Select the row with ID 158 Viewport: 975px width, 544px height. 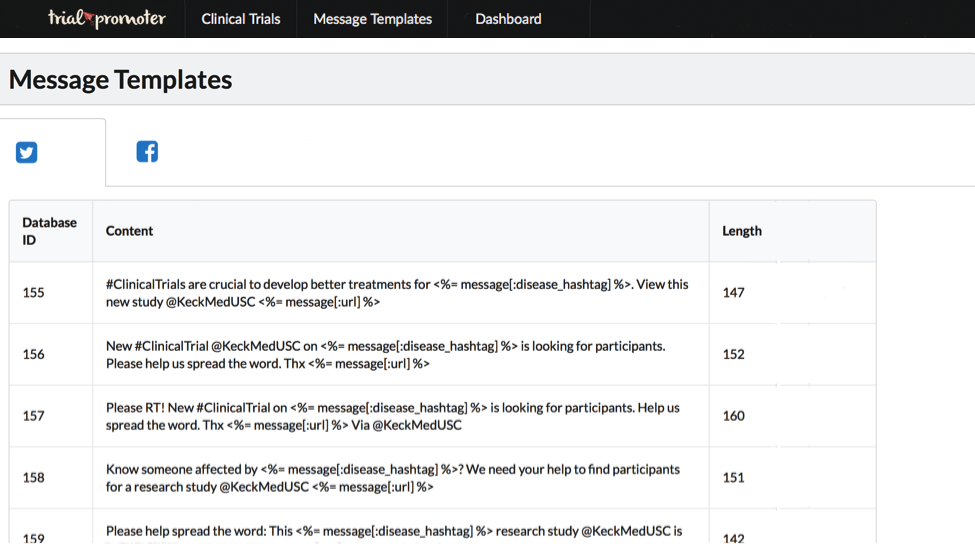[34, 478]
